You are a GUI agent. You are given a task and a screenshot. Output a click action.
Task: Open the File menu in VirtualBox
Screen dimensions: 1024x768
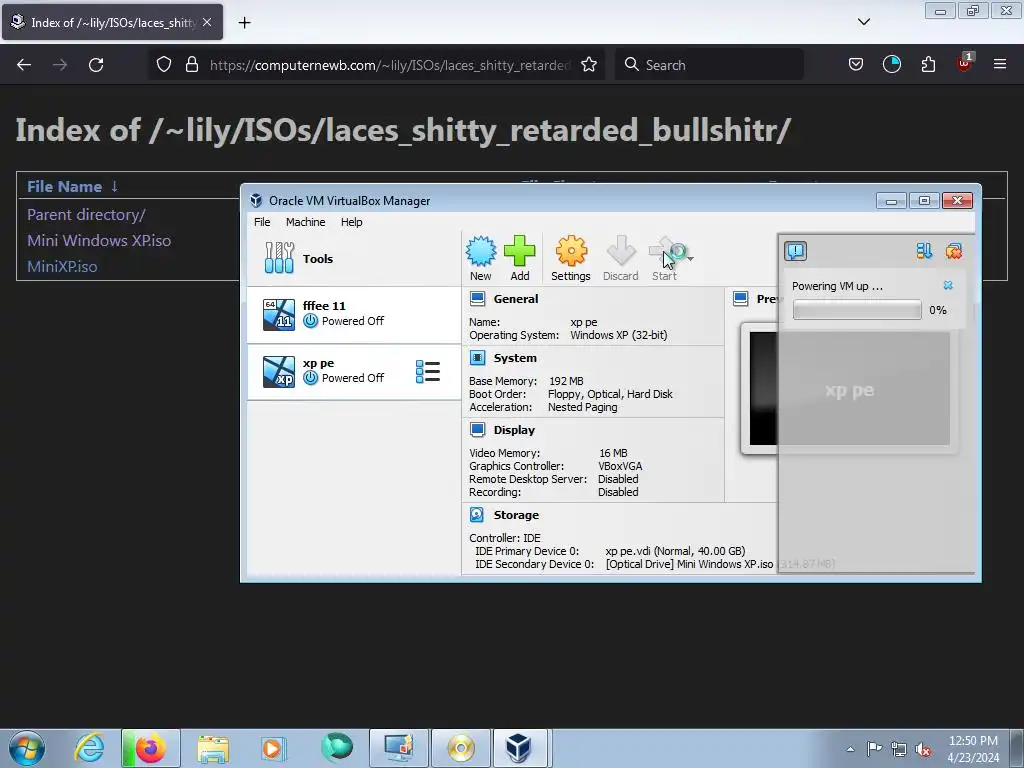pos(262,222)
